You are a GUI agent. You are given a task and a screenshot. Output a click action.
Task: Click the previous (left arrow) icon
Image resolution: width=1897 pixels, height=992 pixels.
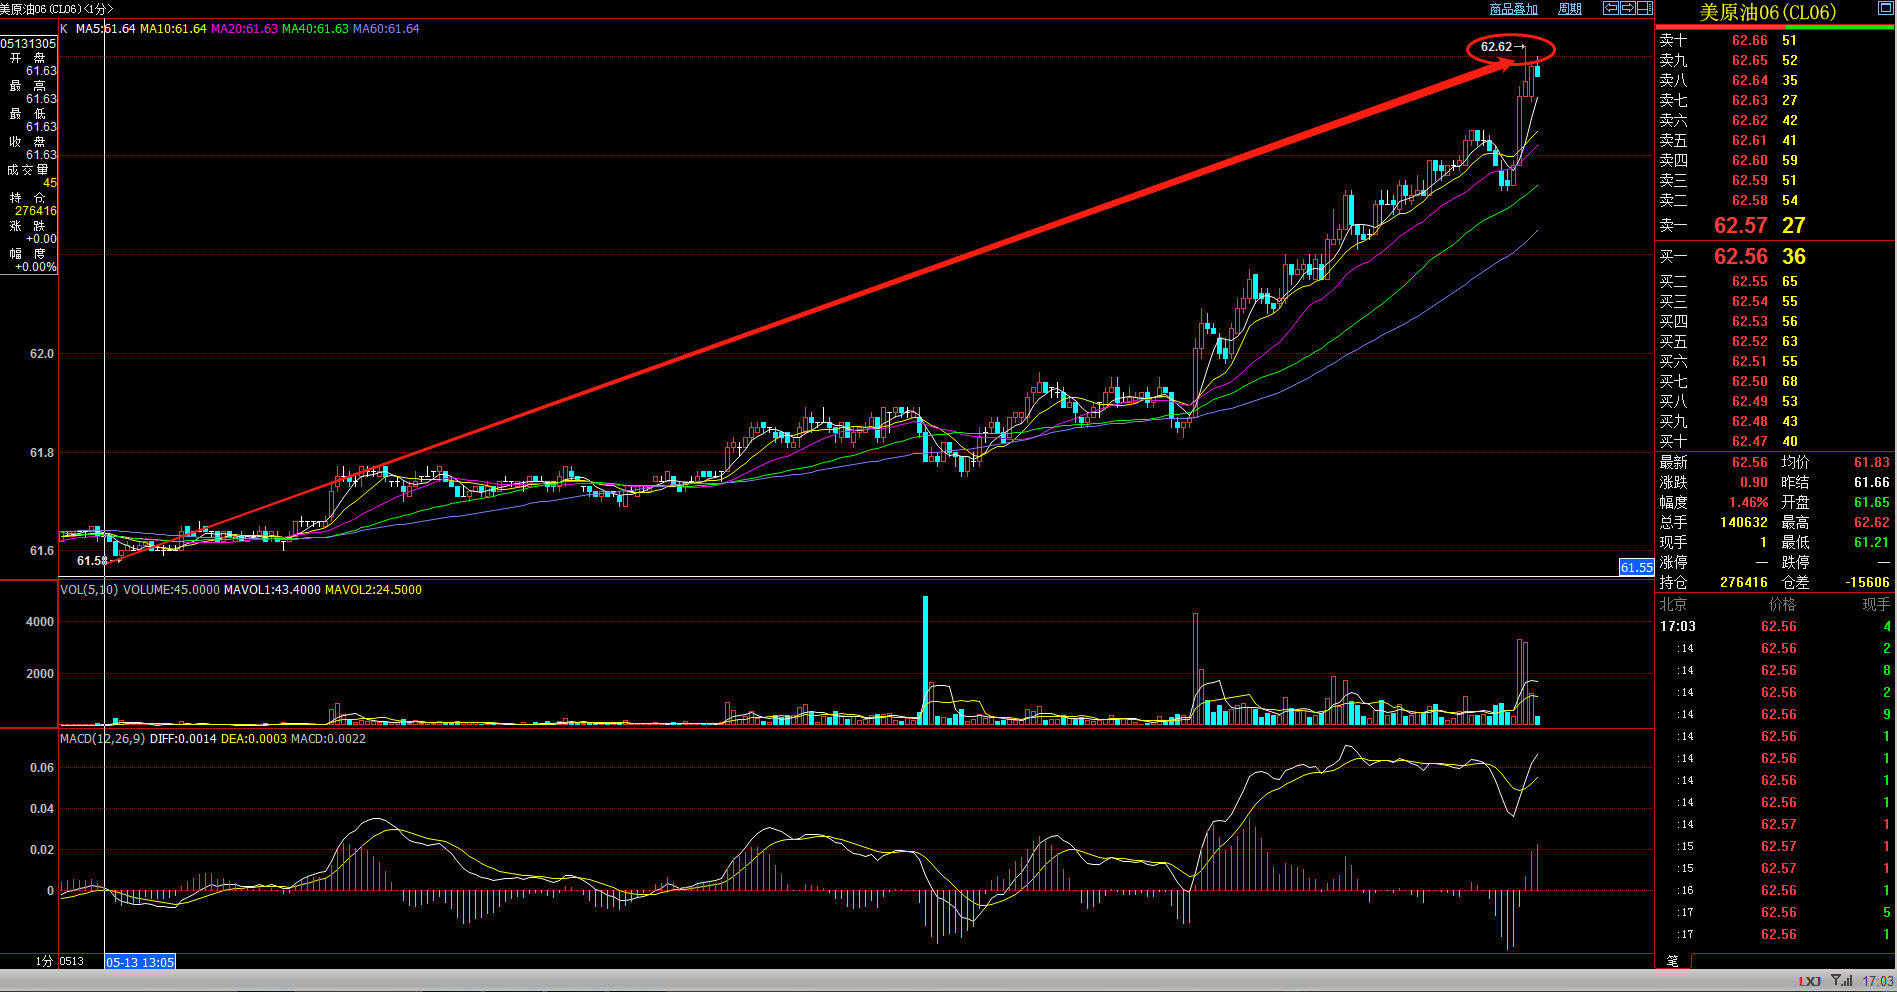[1611, 8]
